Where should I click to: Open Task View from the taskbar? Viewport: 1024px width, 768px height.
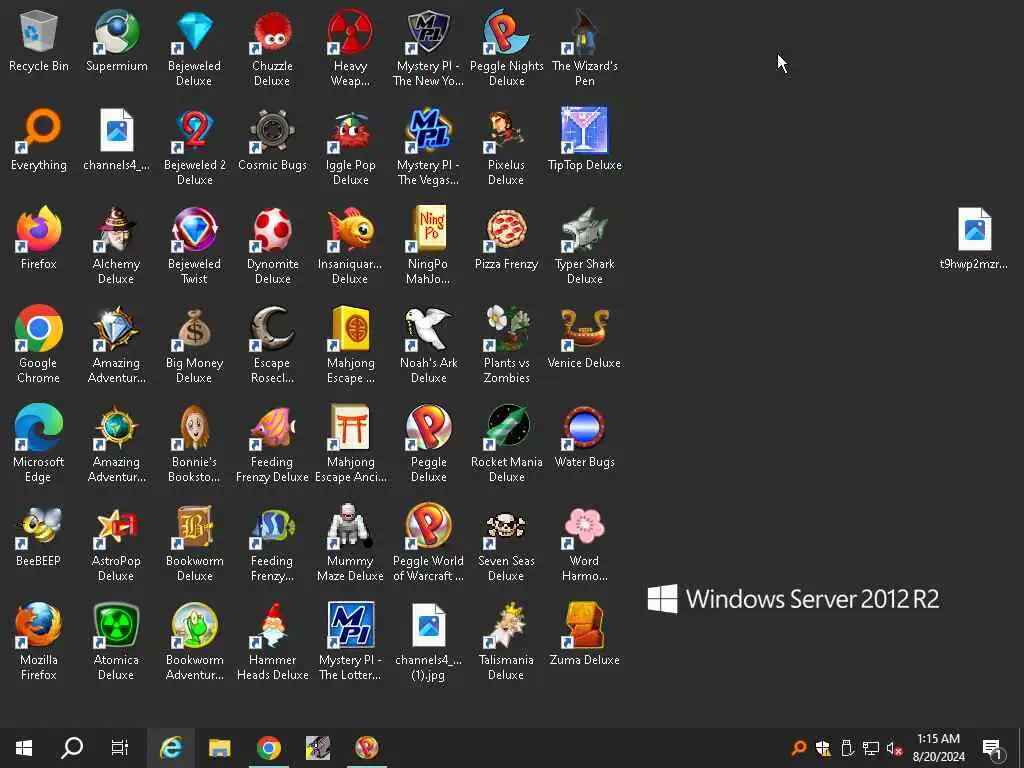tap(120, 748)
